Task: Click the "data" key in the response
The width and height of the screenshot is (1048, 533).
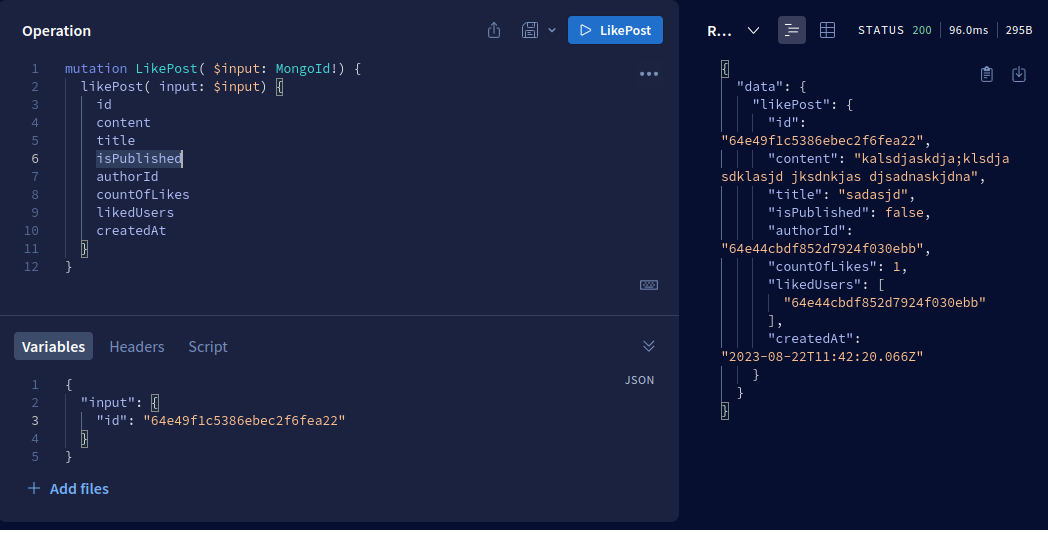Action: pyautogui.click(x=759, y=86)
